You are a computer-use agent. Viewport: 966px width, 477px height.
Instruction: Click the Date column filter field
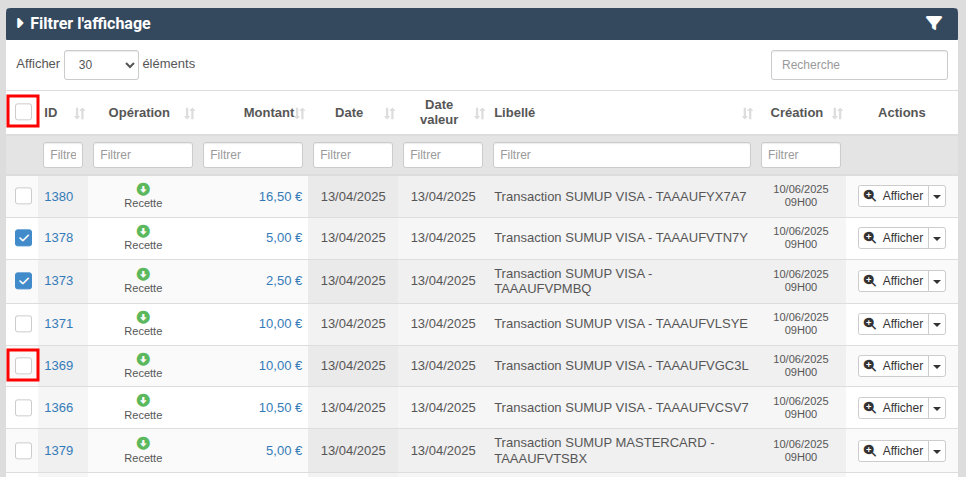tap(352, 155)
